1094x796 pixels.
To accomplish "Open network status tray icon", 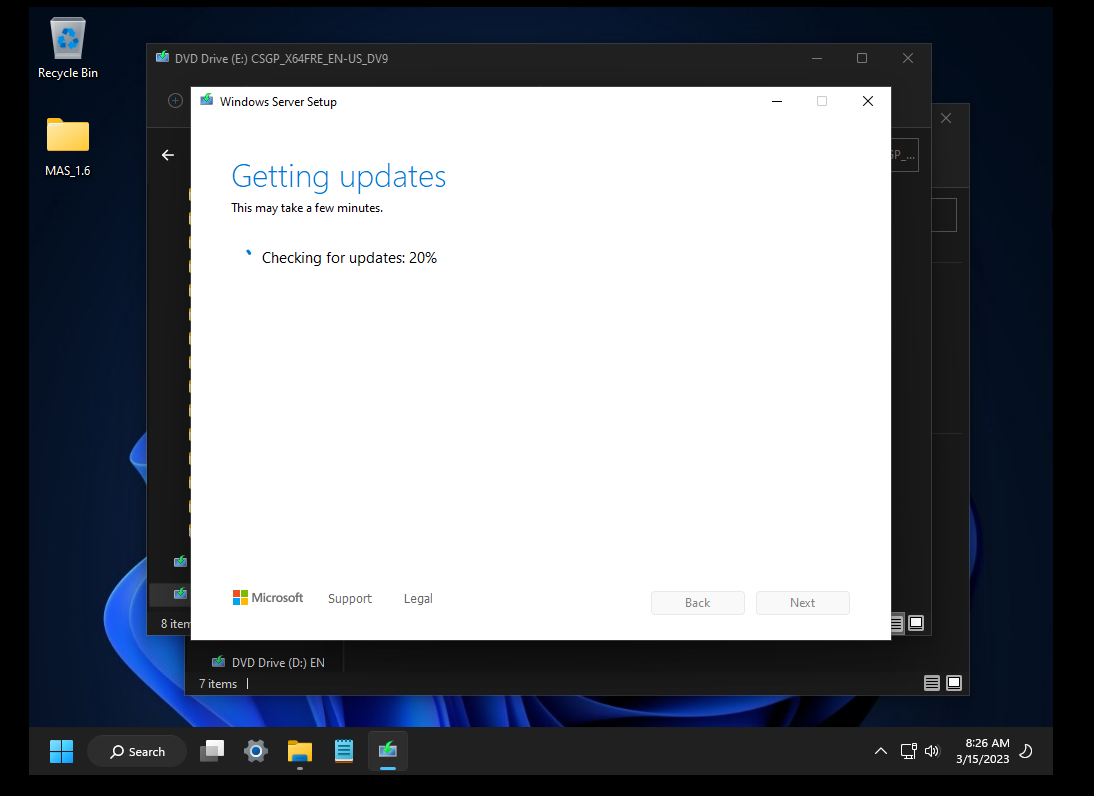I will (908, 751).
